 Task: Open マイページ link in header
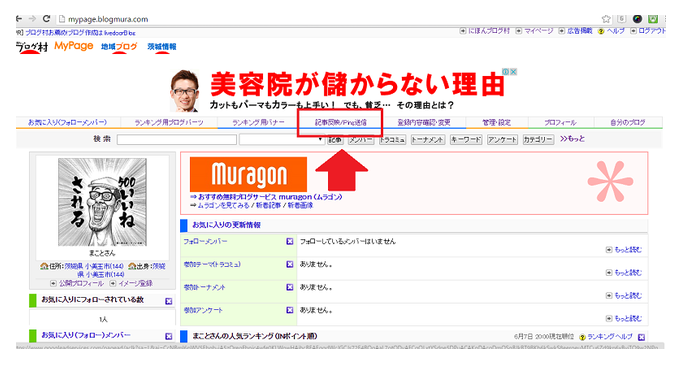(538, 31)
